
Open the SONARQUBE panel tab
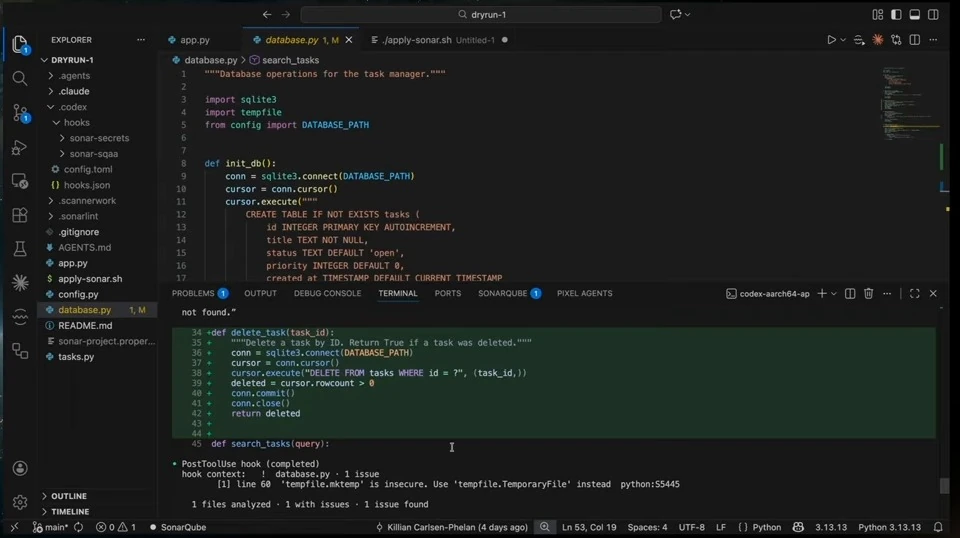tap(509, 294)
